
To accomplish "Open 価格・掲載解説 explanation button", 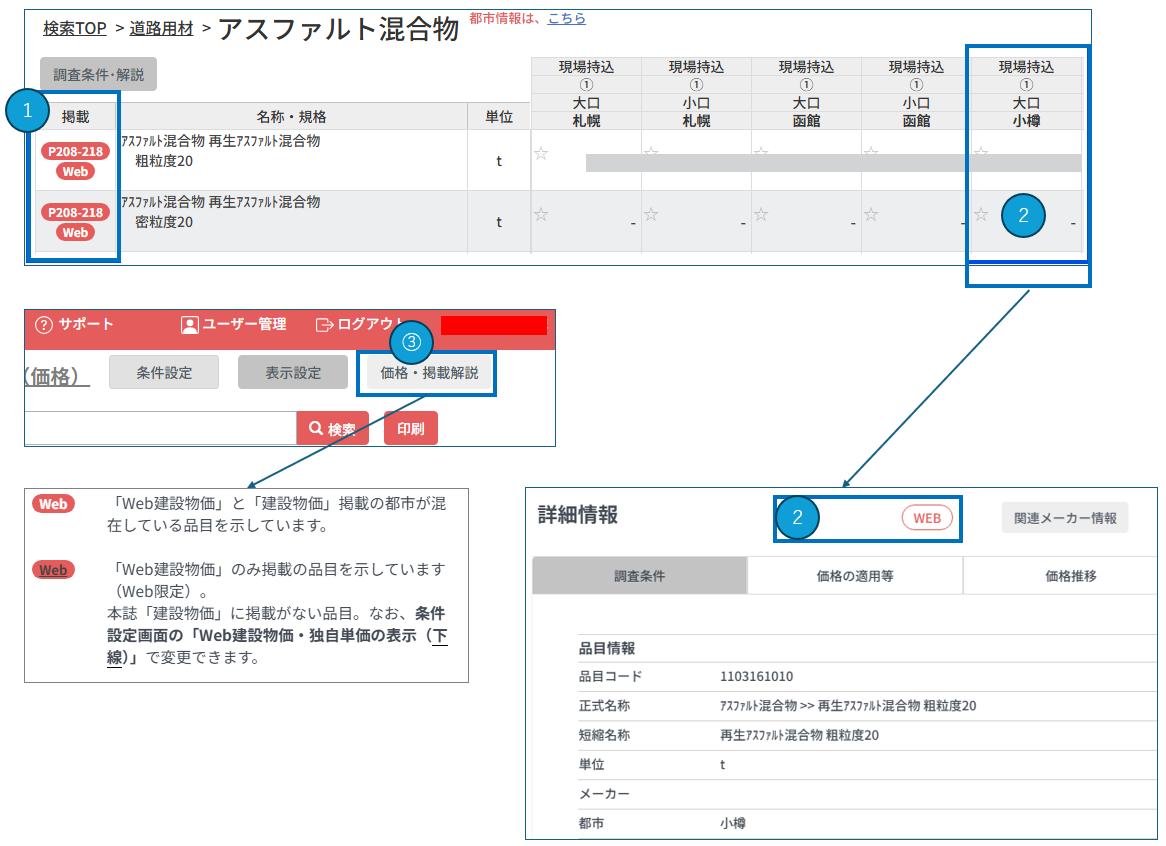I will pyautogui.click(x=429, y=372).
